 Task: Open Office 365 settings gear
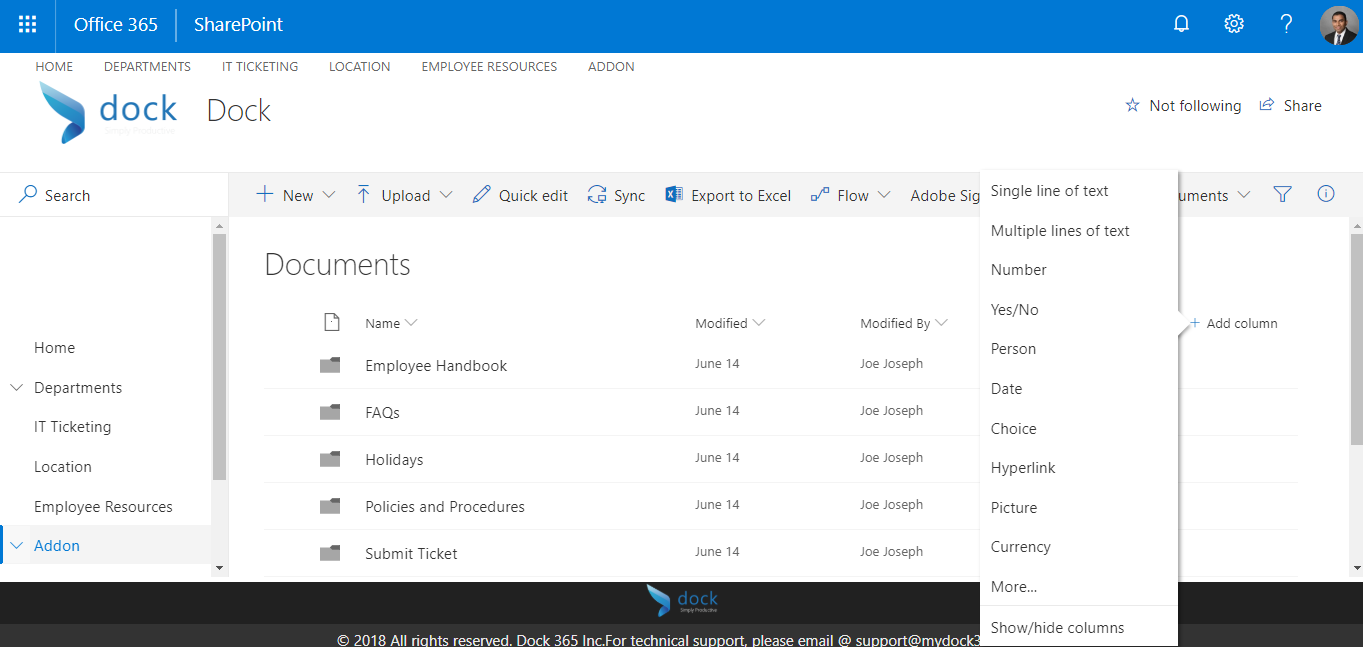(1233, 22)
